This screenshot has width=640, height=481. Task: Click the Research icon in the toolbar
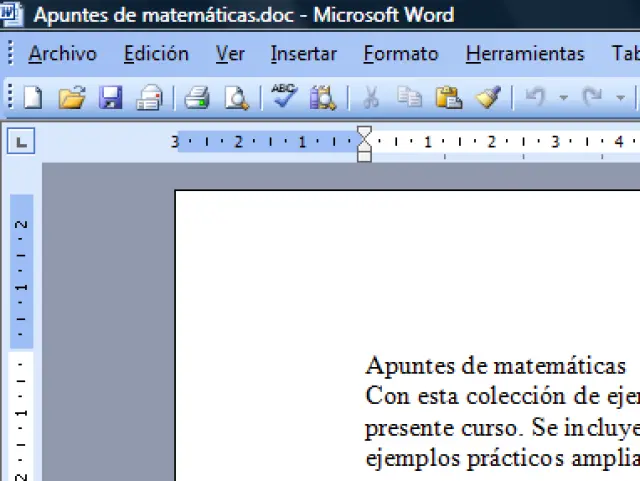tap(322, 98)
